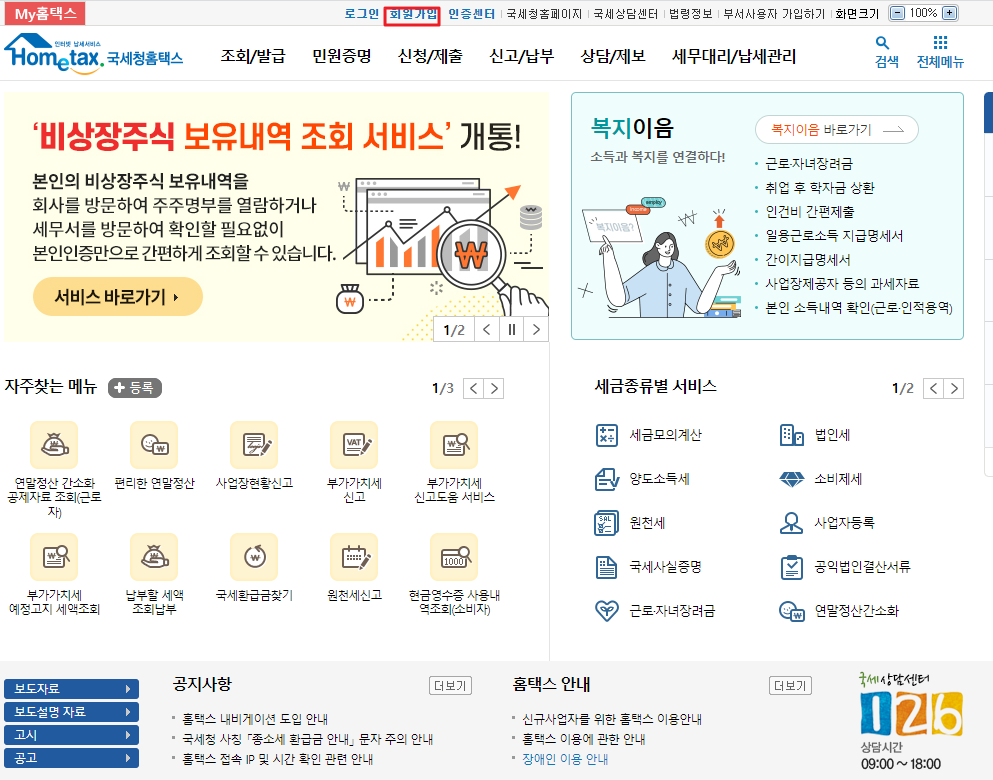
Task: Open 장애인 이용 안내 link
Action: click(x=565, y=758)
